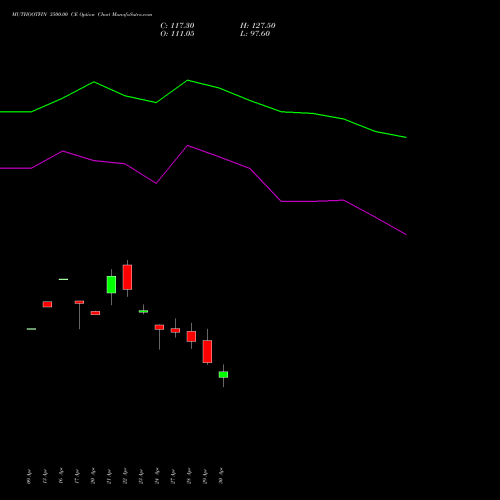
Task: Select the 30 Apr green candlestick
Action: [x=223, y=375]
